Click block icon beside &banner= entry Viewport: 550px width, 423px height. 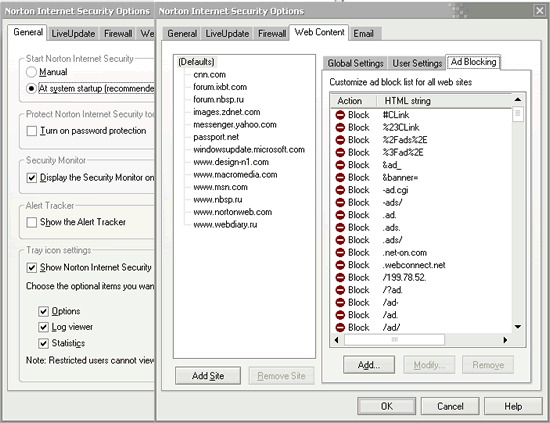coord(340,177)
